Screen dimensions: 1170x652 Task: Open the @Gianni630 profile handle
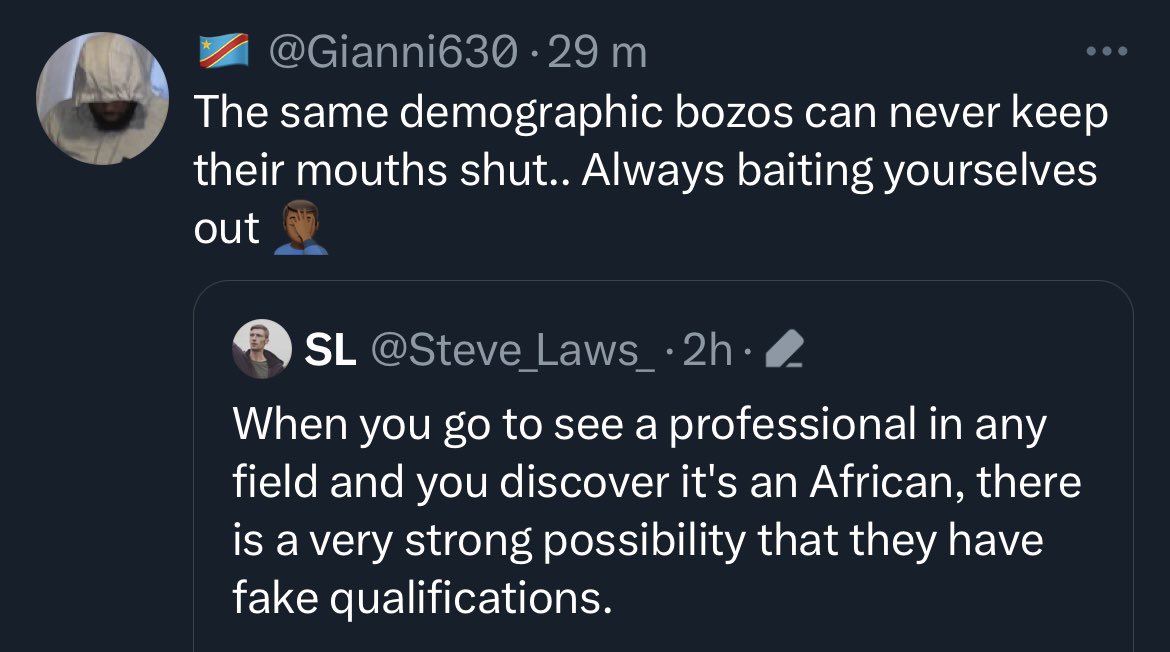[393, 52]
